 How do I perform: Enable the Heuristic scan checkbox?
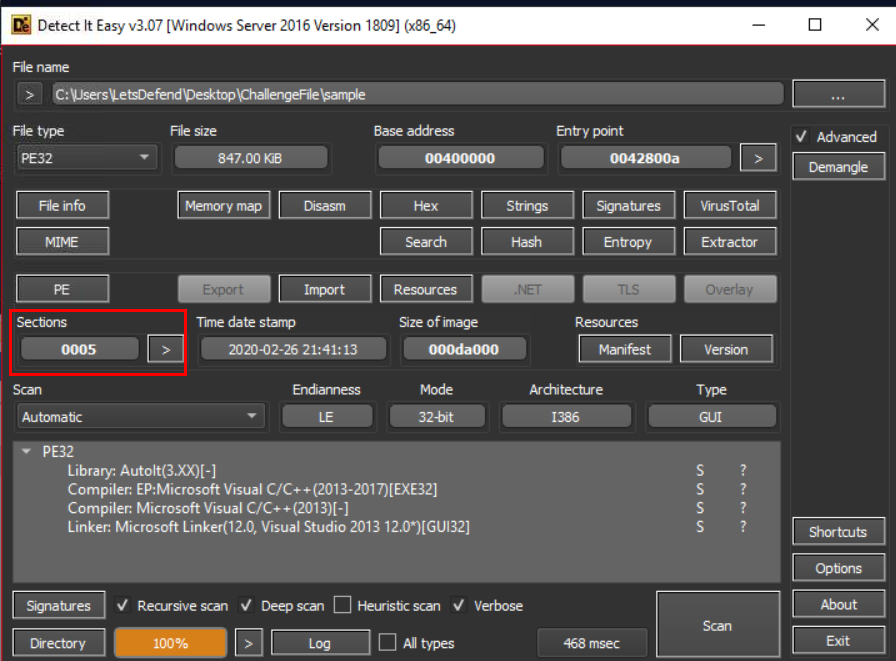[x=342, y=605]
